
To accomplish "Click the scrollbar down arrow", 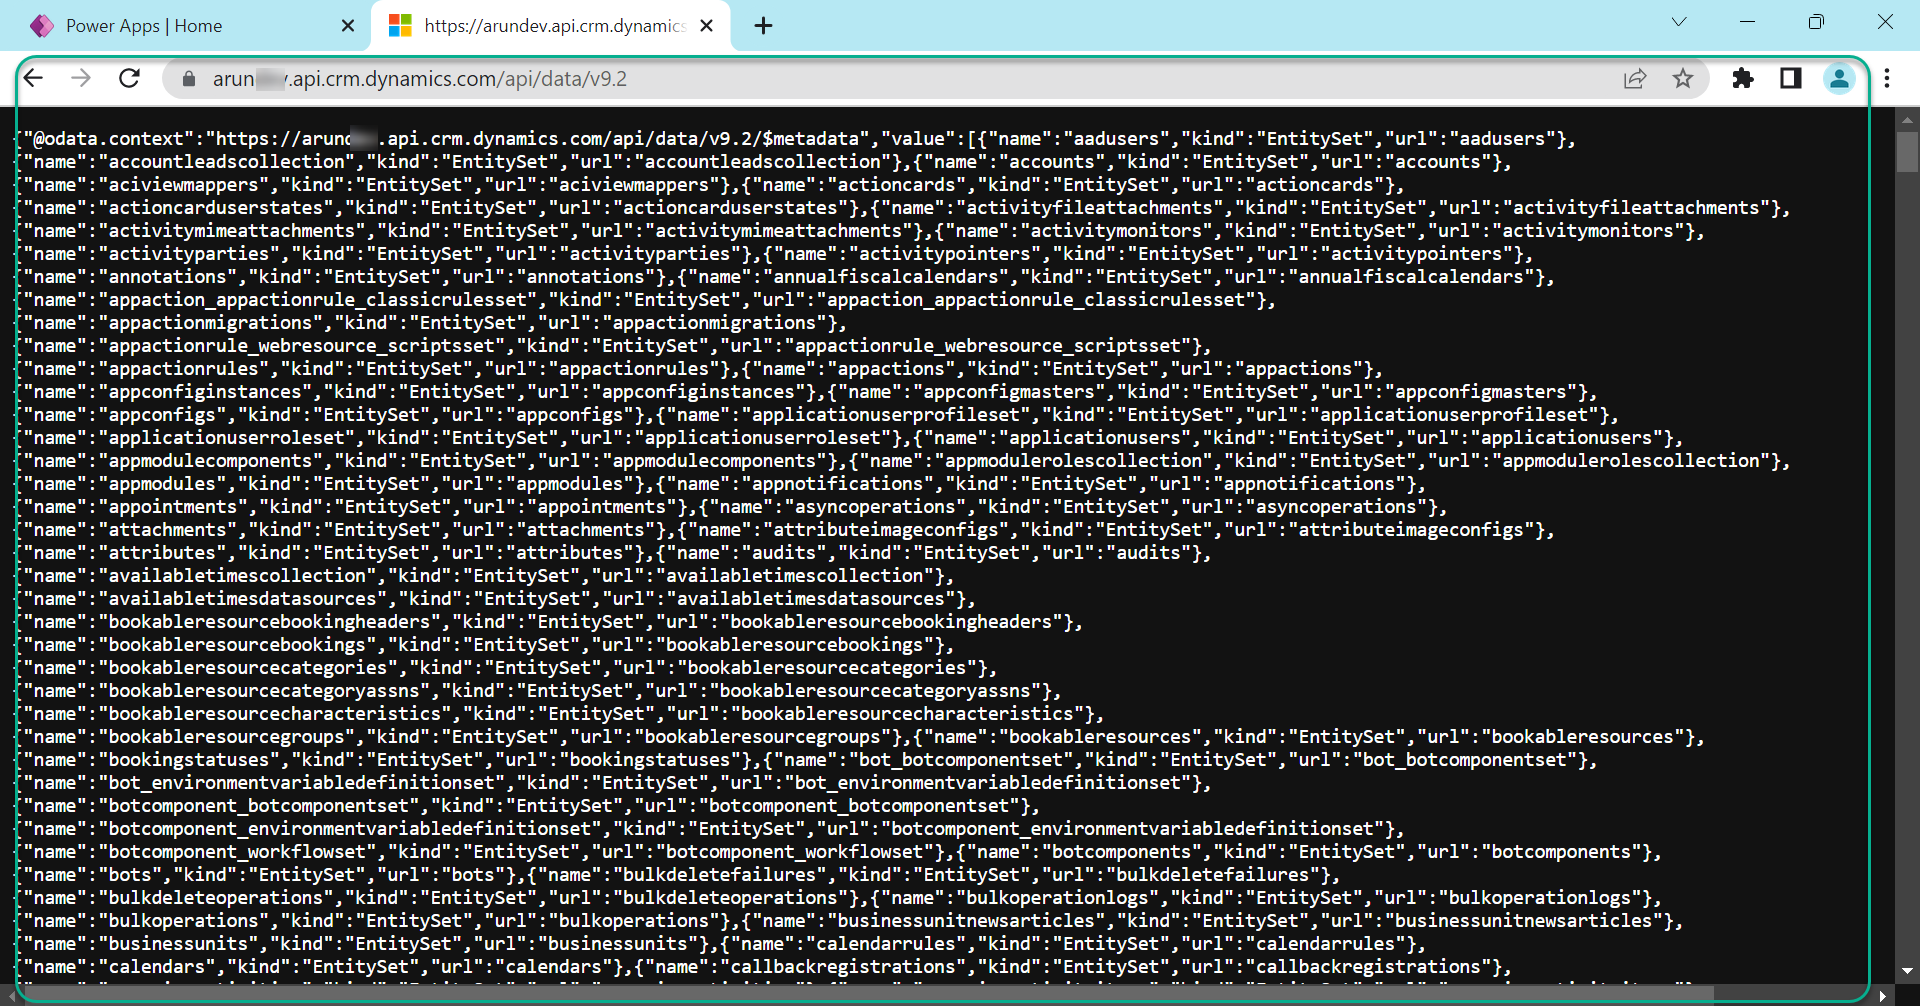I will point(1906,971).
